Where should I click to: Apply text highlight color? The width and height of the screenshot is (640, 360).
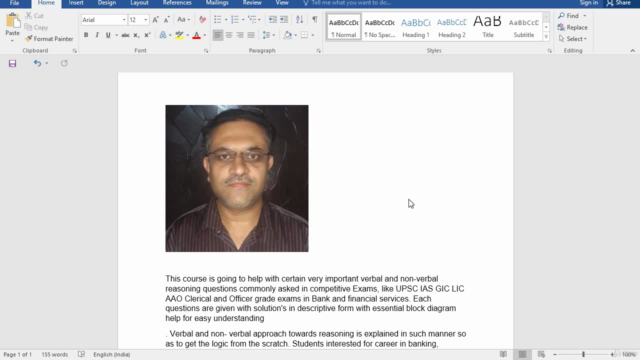[179, 35]
